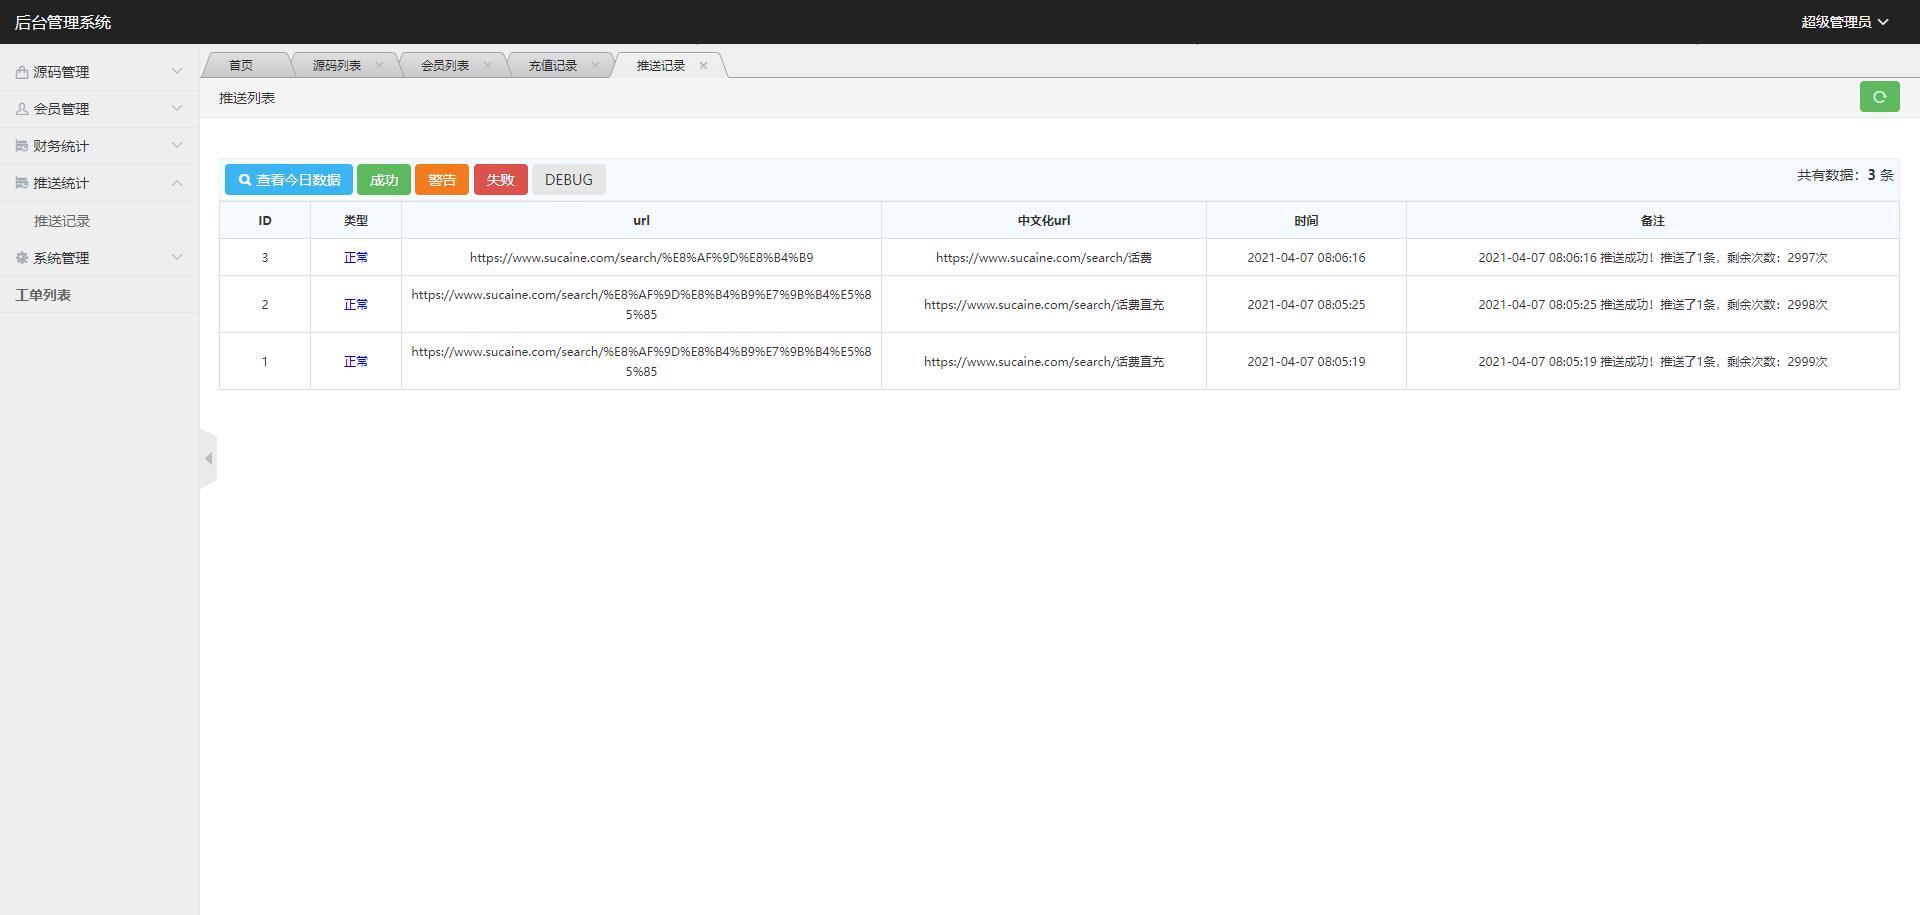Open 工单列表 in the sidebar
The height and width of the screenshot is (915, 1920).
tap(43, 295)
